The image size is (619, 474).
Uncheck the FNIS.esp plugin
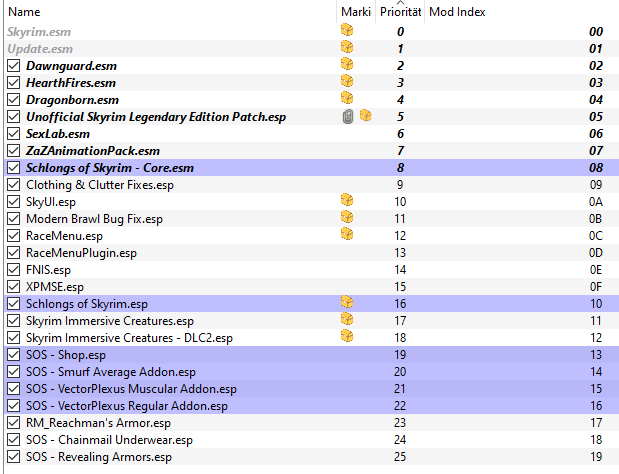click(x=13, y=270)
